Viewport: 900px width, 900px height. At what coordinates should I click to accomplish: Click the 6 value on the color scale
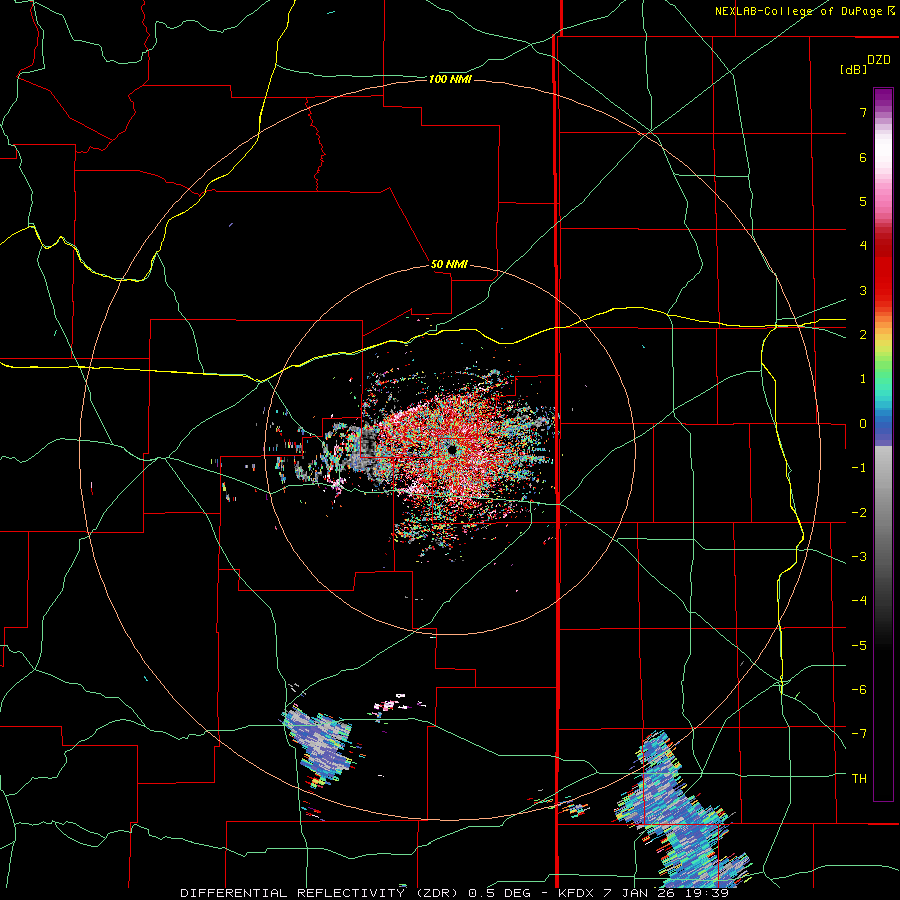click(863, 157)
